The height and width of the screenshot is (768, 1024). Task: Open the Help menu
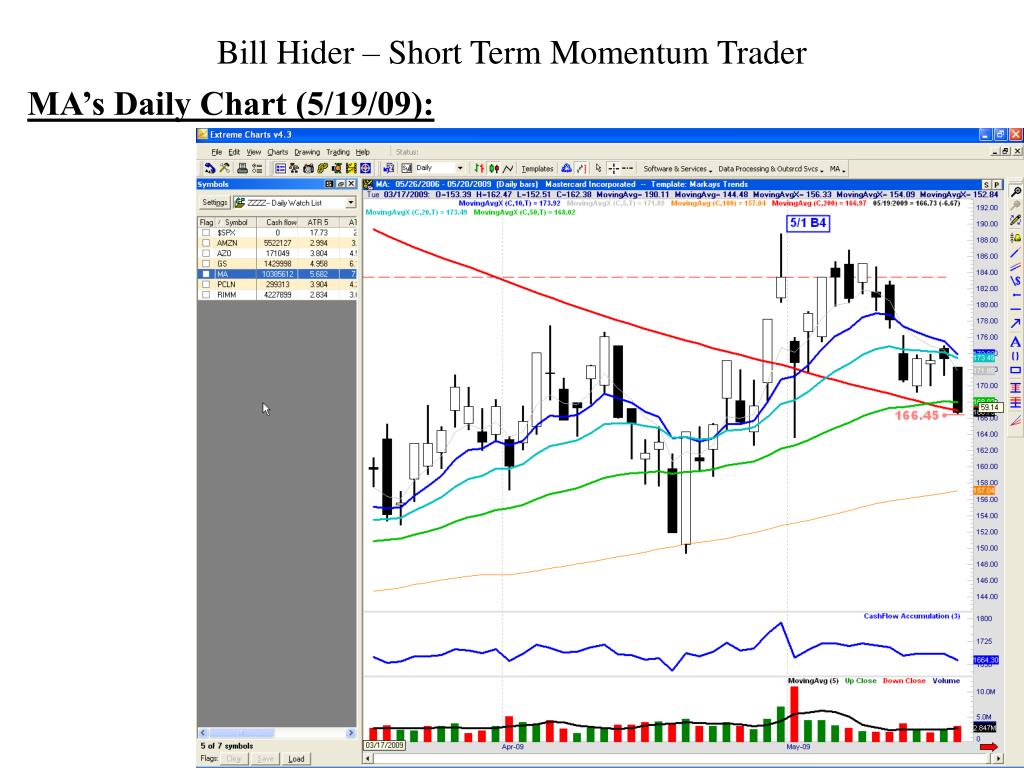[362, 152]
